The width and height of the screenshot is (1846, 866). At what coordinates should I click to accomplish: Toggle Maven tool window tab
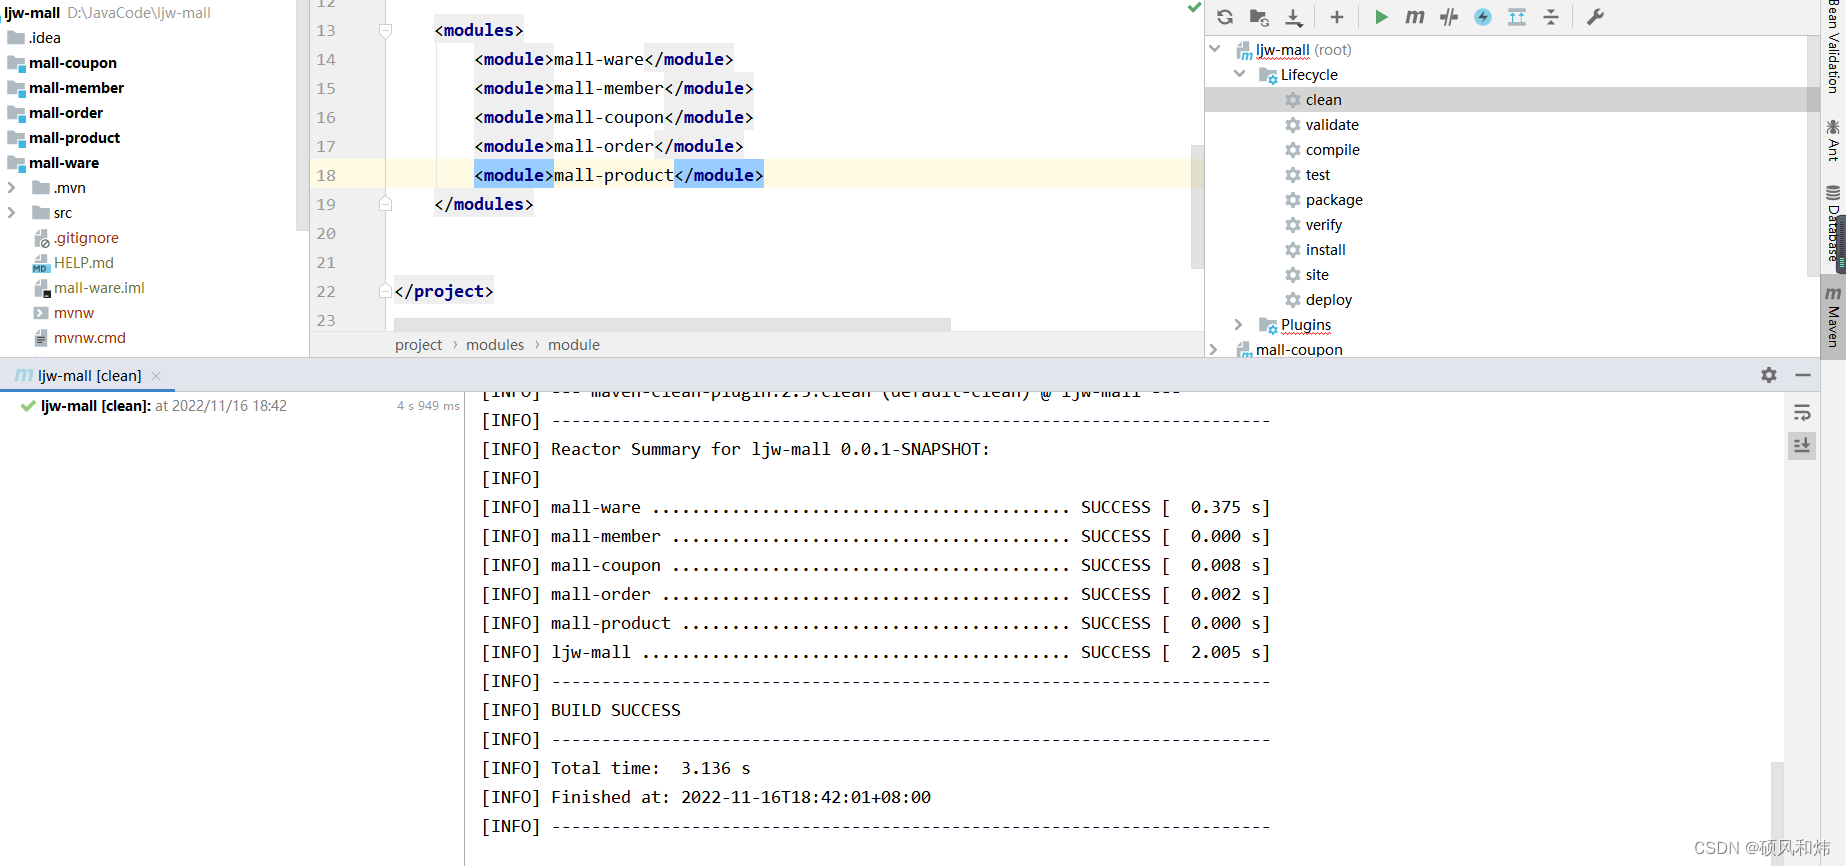pyautogui.click(x=1833, y=317)
